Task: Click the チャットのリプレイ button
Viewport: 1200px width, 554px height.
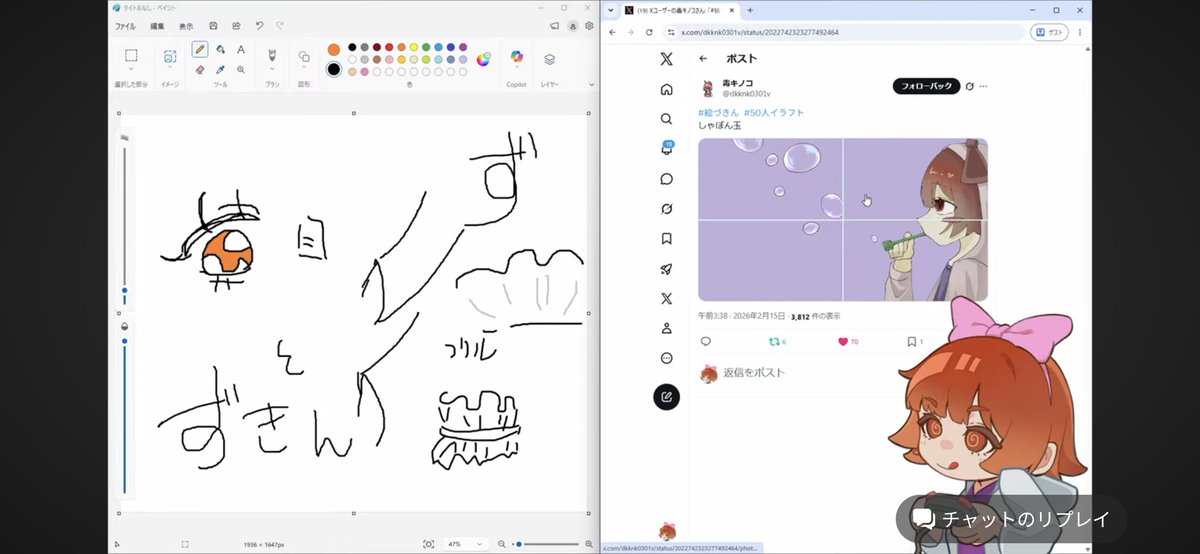Action: click(1011, 520)
